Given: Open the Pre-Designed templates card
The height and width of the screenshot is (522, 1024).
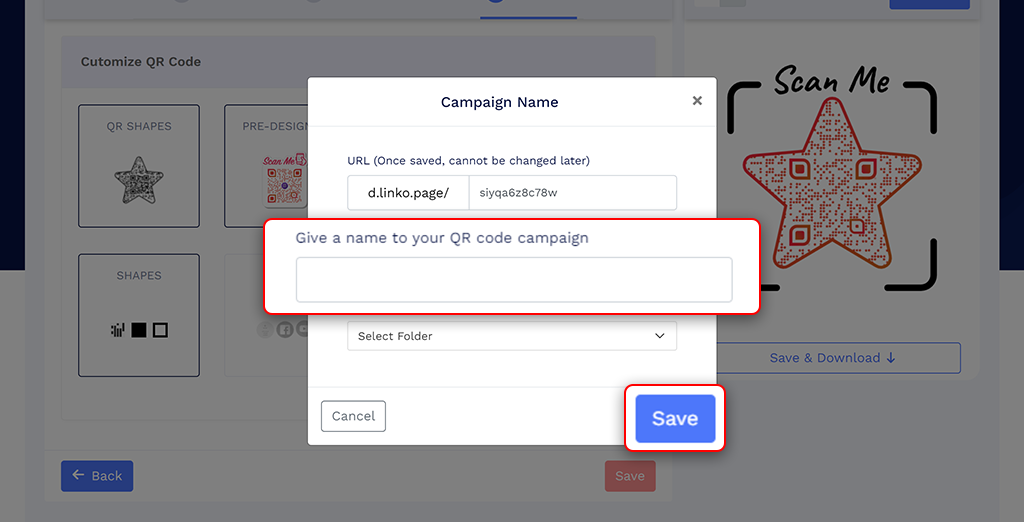Looking at the screenshot, I should (267, 166).
